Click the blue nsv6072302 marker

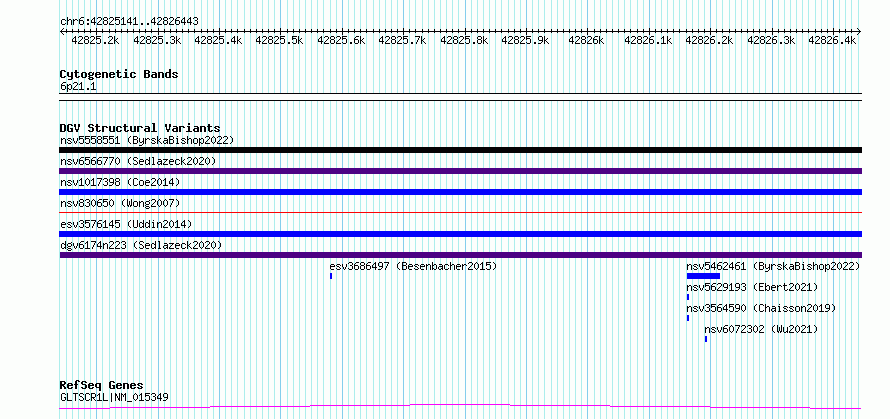coord(706,339)
